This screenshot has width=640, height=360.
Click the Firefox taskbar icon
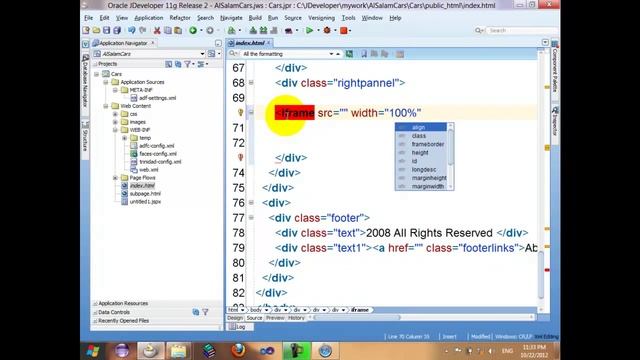coord(238,351)
